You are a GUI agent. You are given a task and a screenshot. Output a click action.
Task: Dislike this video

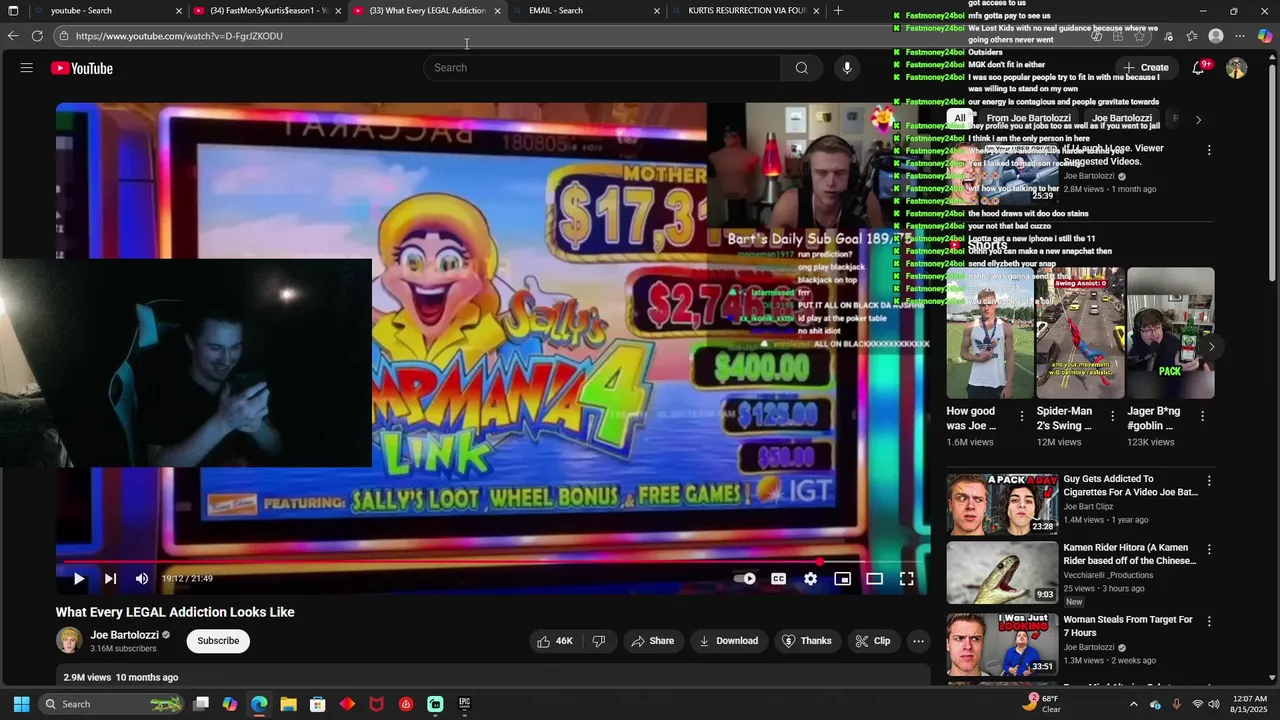pos(599,641)
